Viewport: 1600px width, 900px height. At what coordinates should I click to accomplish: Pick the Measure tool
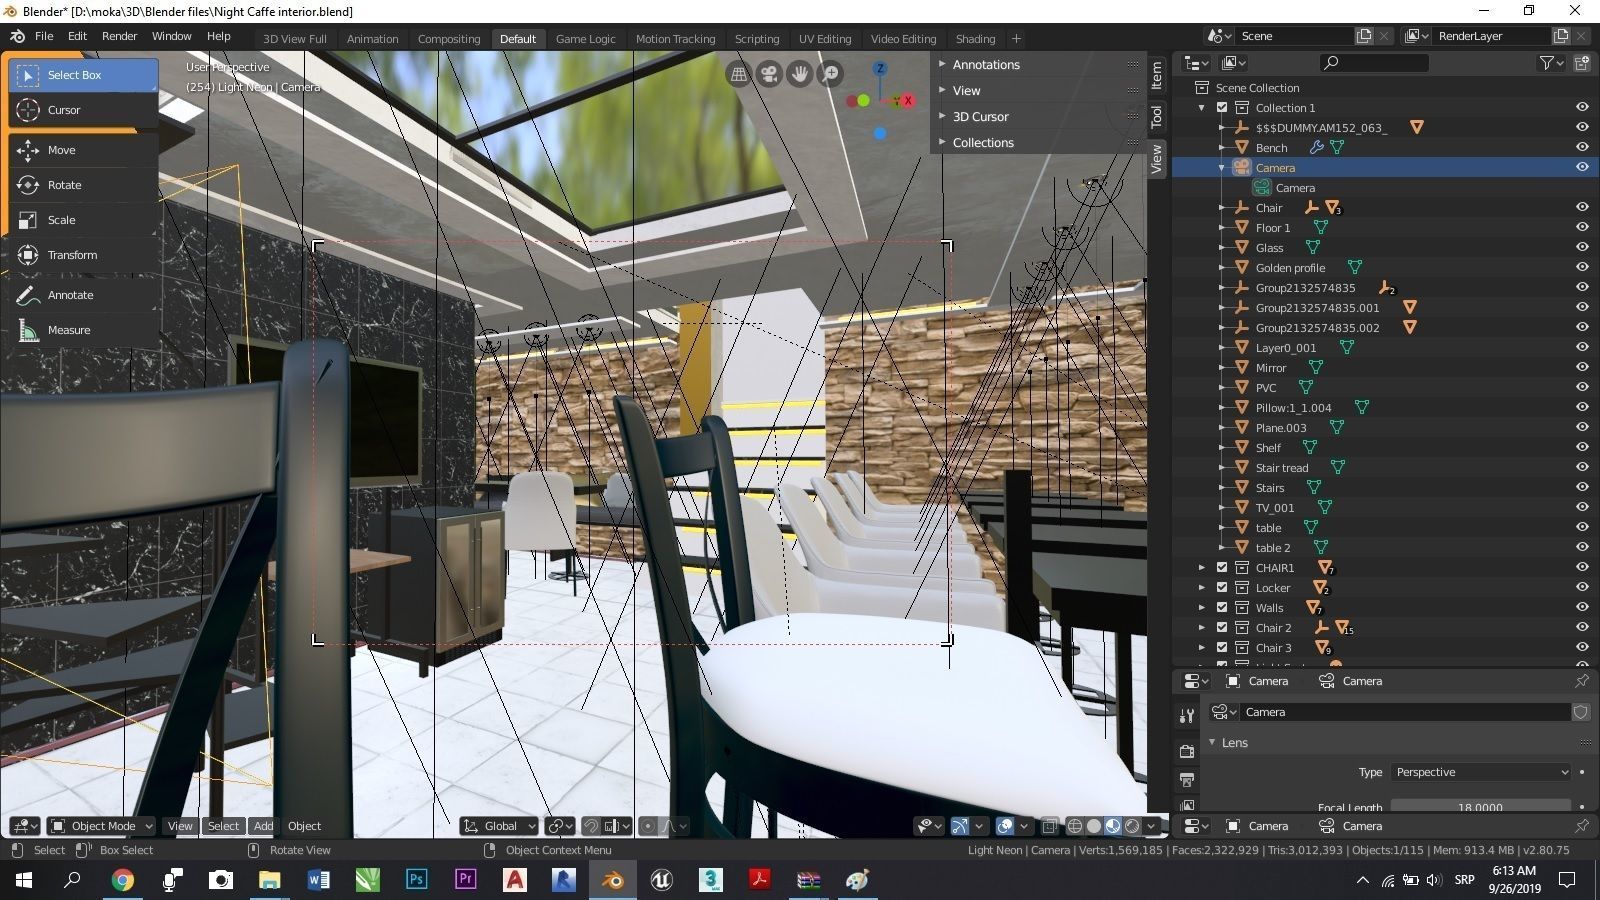point(84,330)
